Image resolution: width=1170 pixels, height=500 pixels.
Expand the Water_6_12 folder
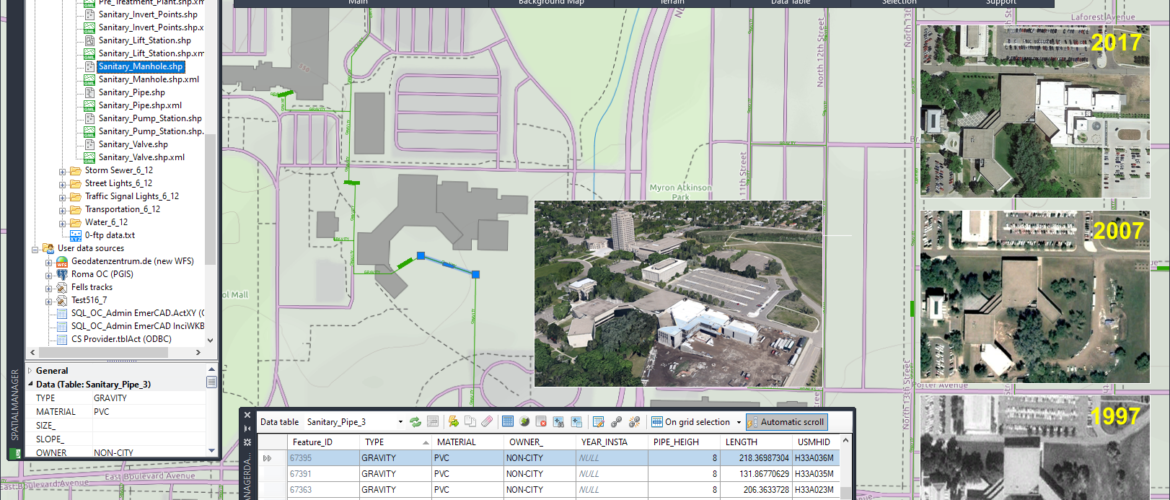[x=63, y=222]
